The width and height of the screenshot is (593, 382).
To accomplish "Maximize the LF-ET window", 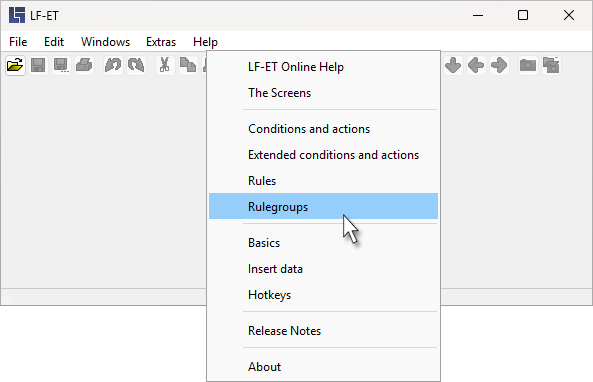I will [x=523, y=16].
